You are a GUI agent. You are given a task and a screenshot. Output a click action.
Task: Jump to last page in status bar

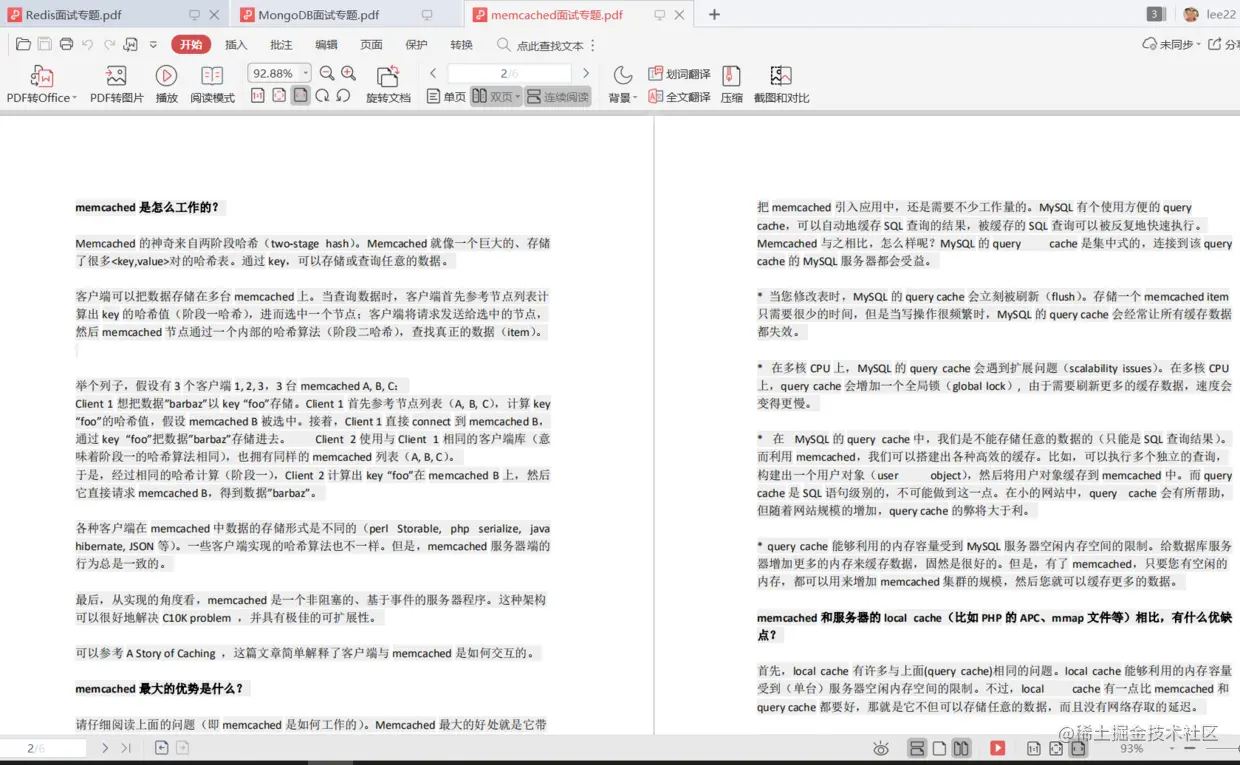126,748
